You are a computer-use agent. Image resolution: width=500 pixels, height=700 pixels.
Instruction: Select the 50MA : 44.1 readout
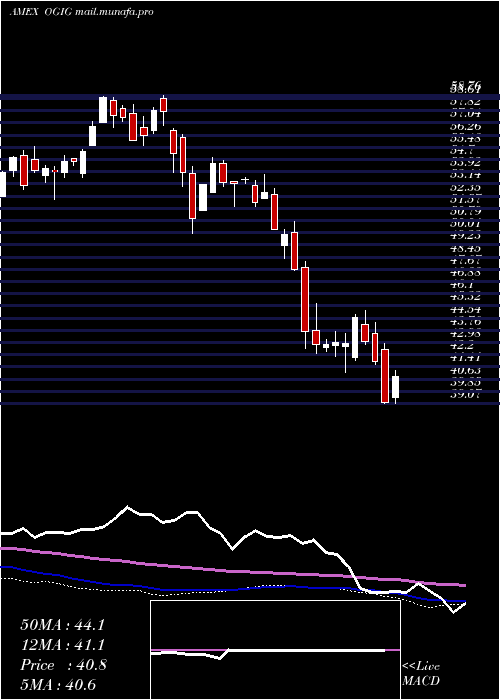click(x=62, y=625)
